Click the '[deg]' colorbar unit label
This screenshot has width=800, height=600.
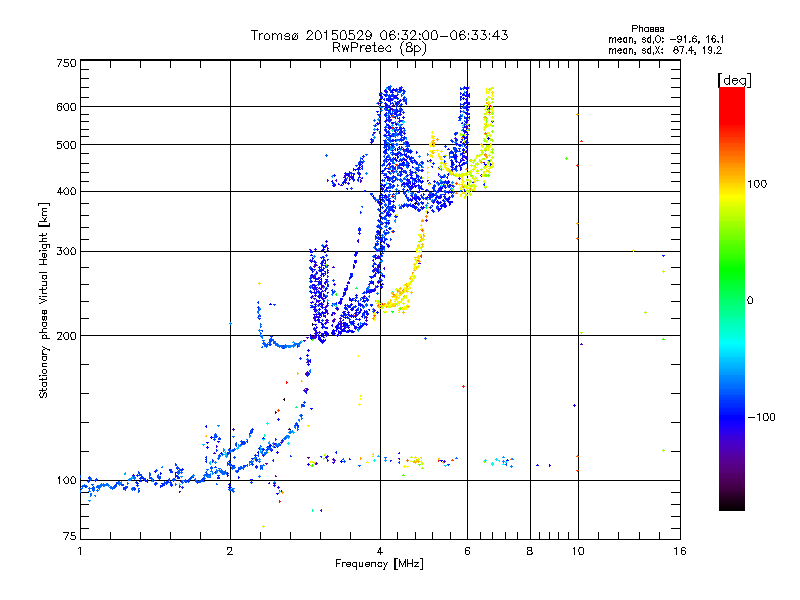[734, 80]
